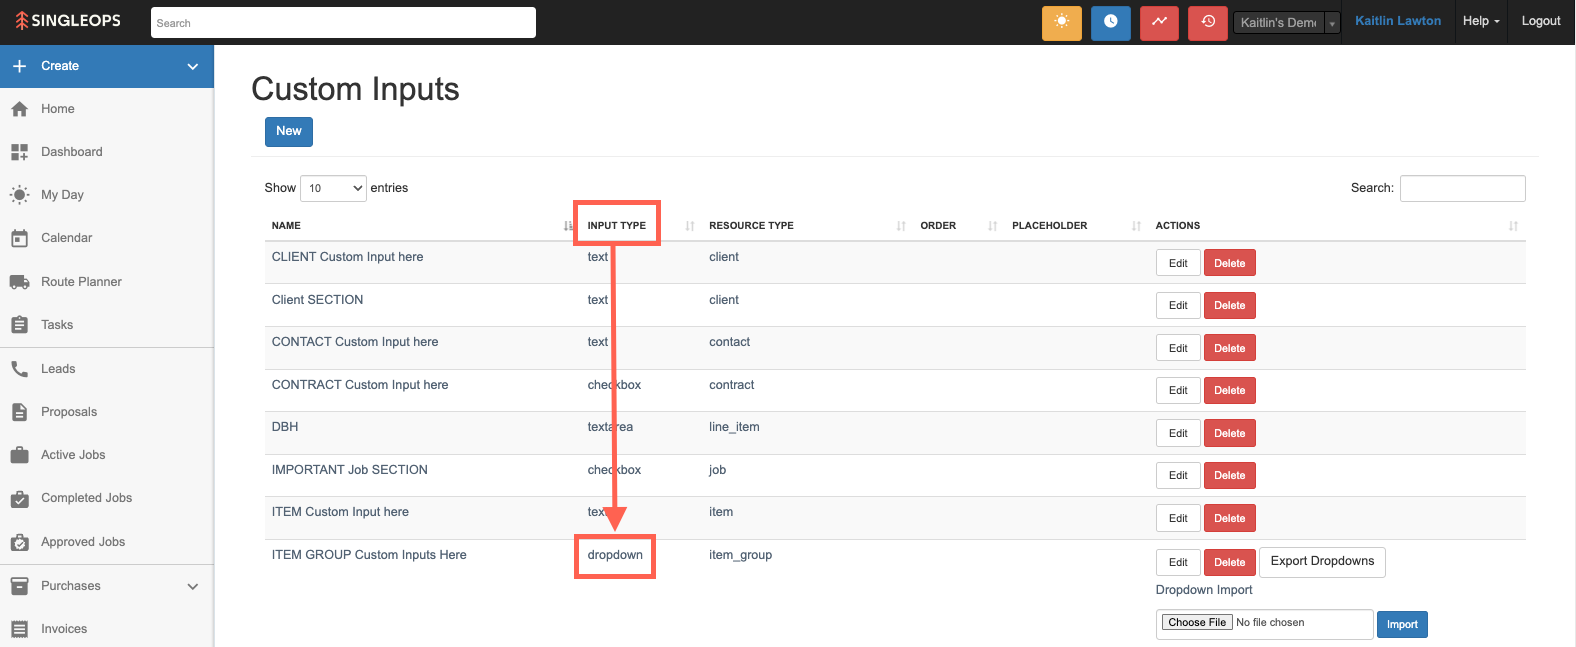Click the Leads phone icon
Image resolution: width=1576 pixels, height=647 pixels.
point(19,369)
